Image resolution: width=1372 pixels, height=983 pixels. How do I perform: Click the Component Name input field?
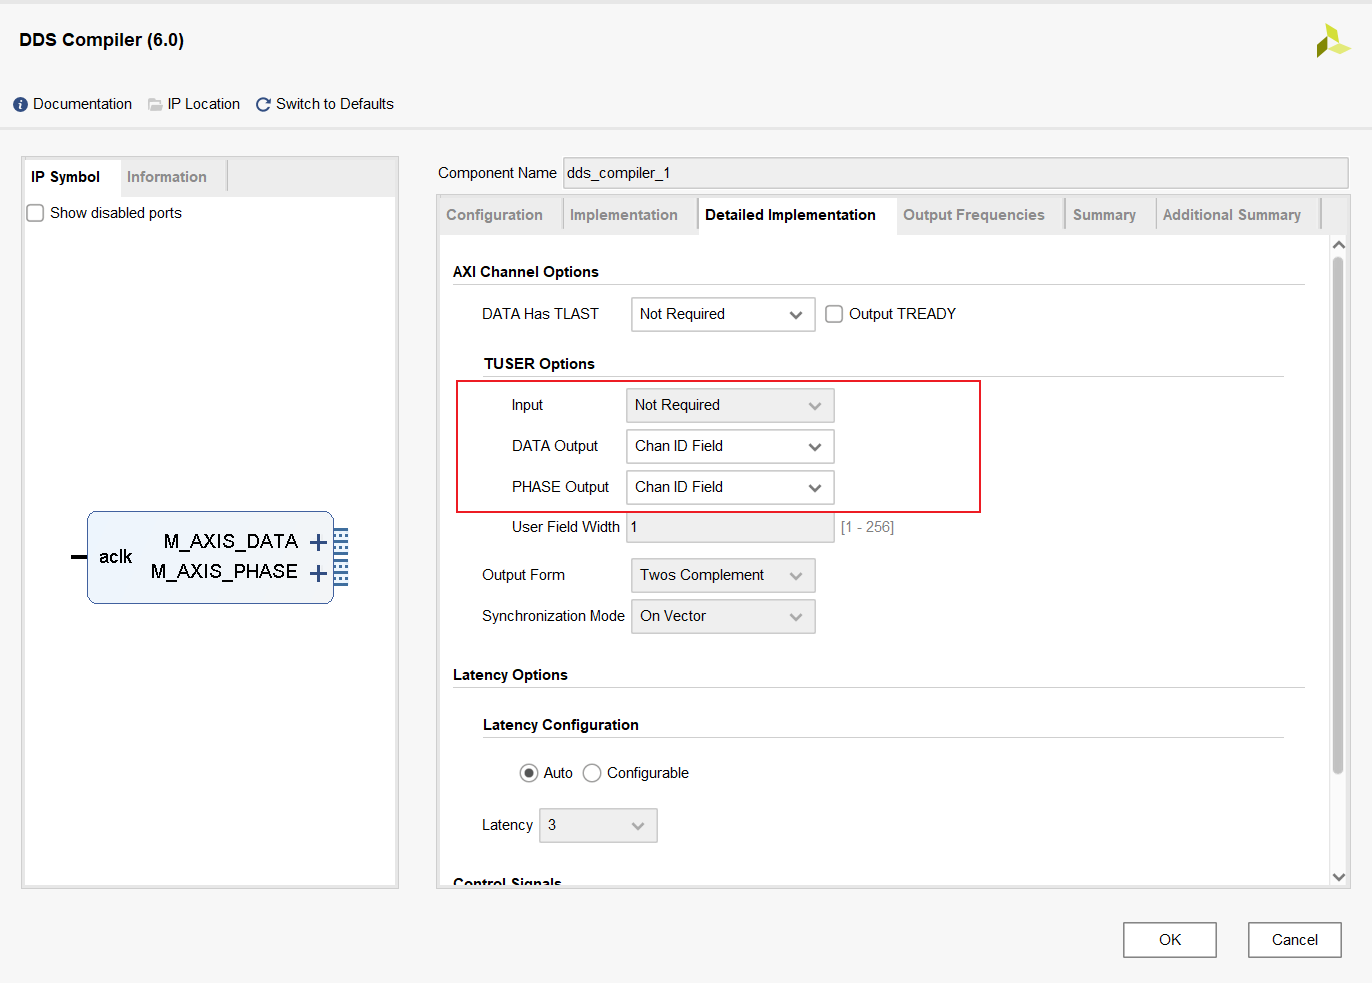955,173
